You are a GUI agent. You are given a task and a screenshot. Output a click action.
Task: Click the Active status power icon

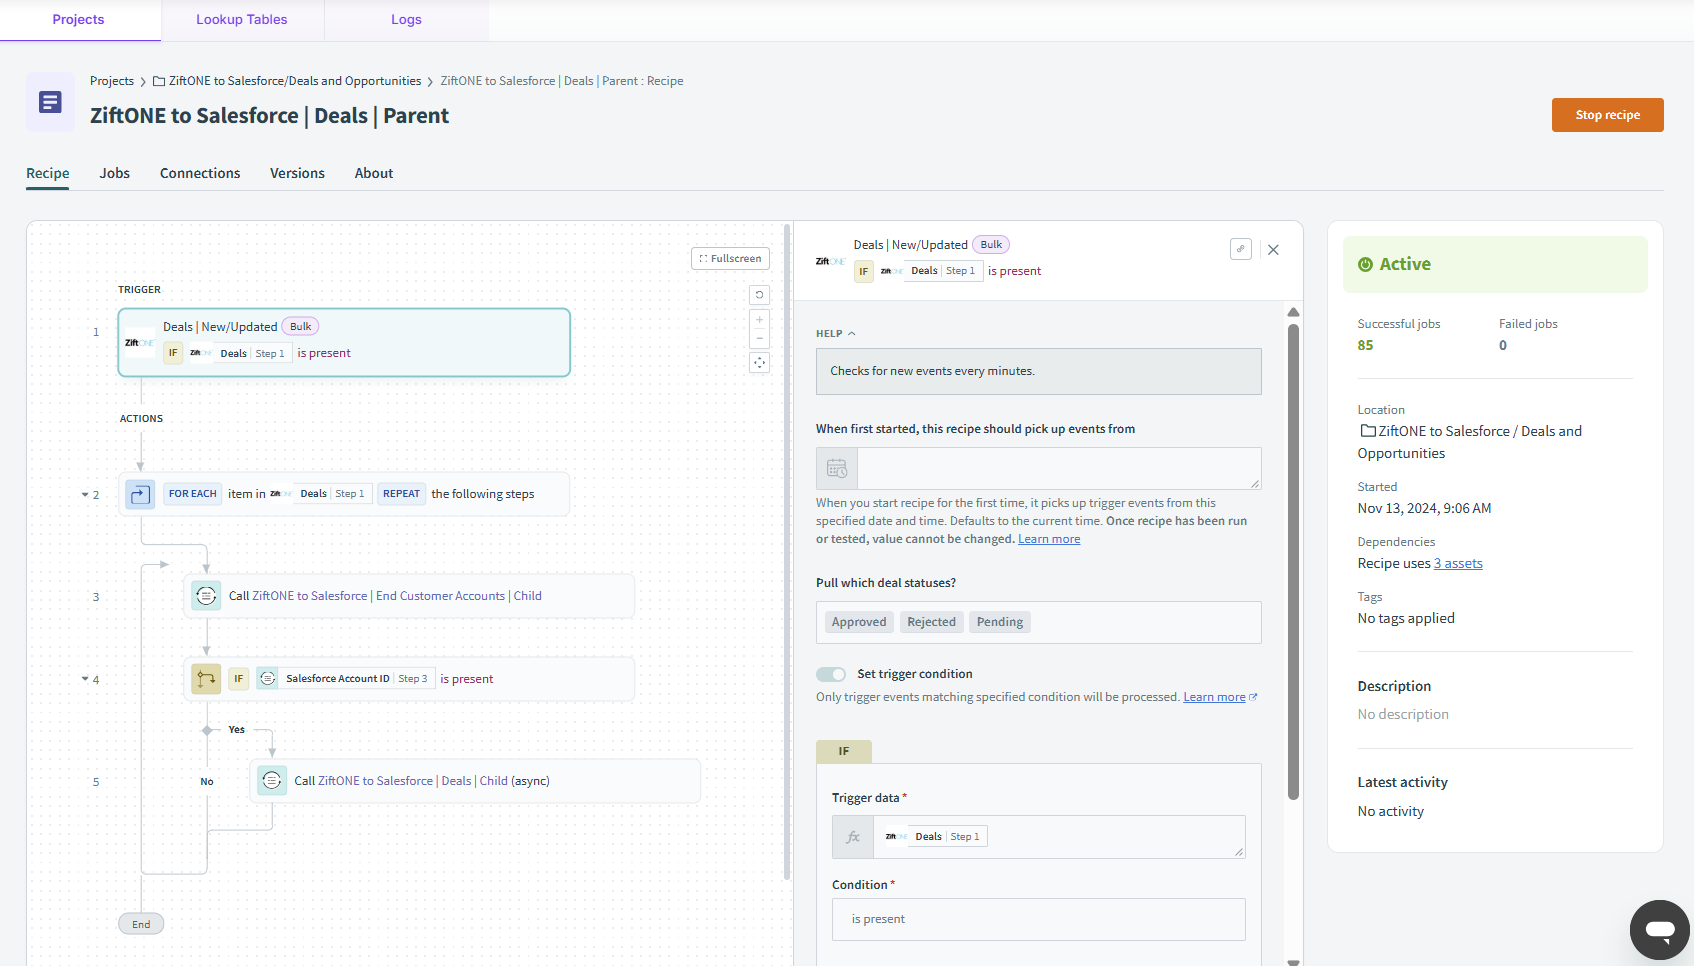[1365, 264]
